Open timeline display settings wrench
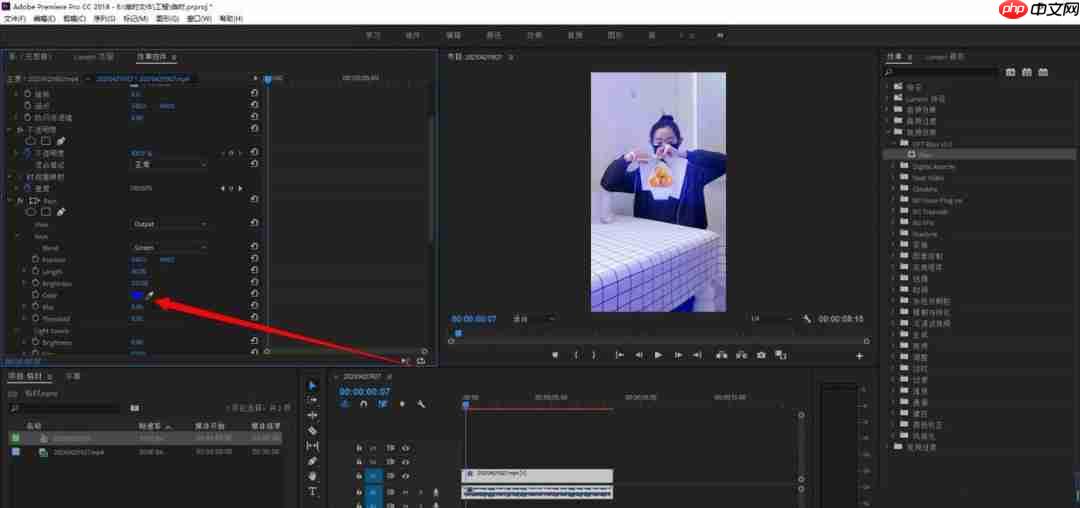The height and width of the screenshot is (508, 1080). (x=421, y=405)
